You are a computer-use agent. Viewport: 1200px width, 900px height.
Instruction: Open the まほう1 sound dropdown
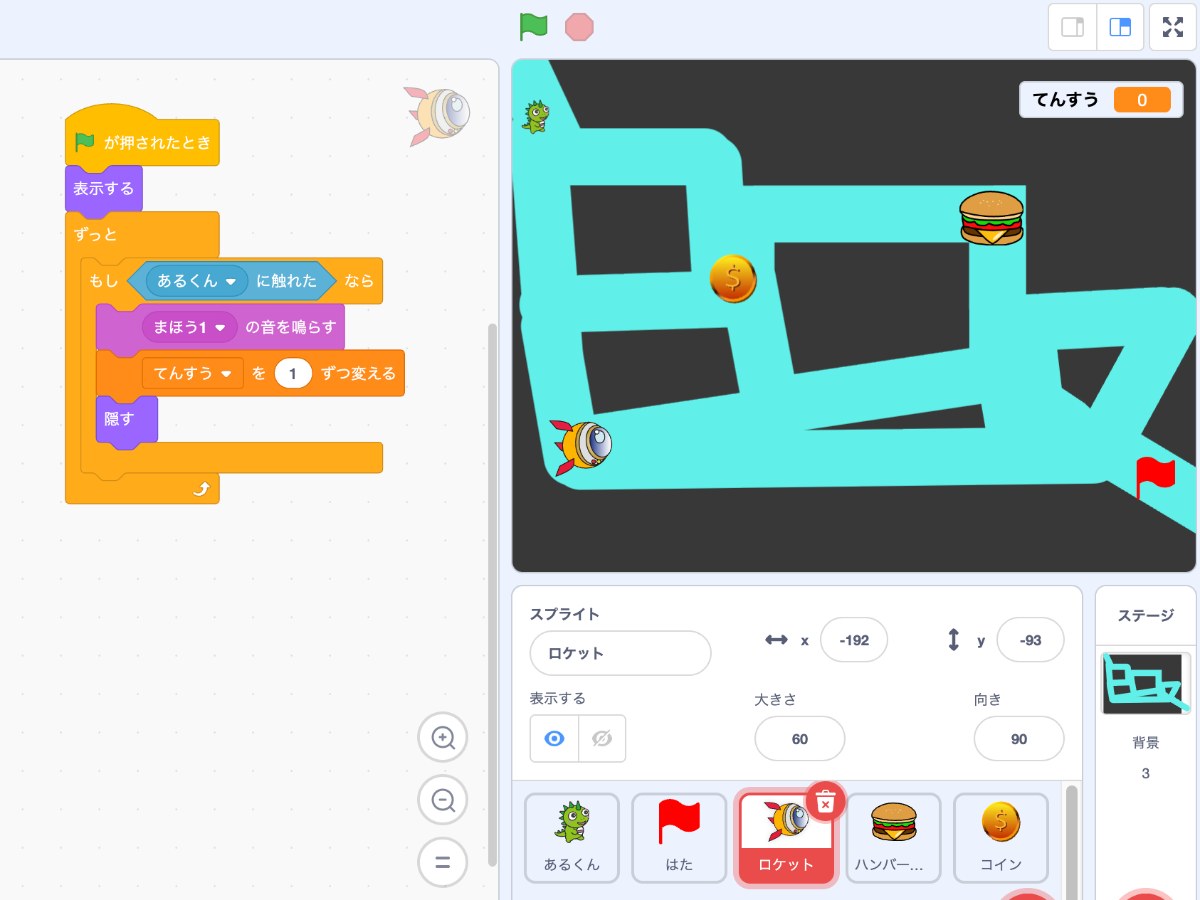[x=189, y=327]
